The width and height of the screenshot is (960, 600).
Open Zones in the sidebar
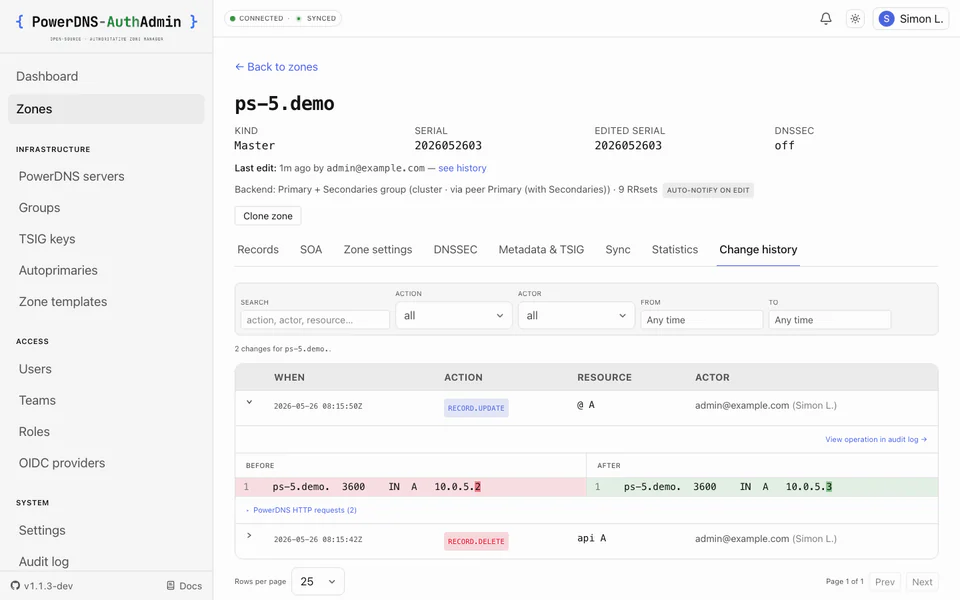(106, 109)
